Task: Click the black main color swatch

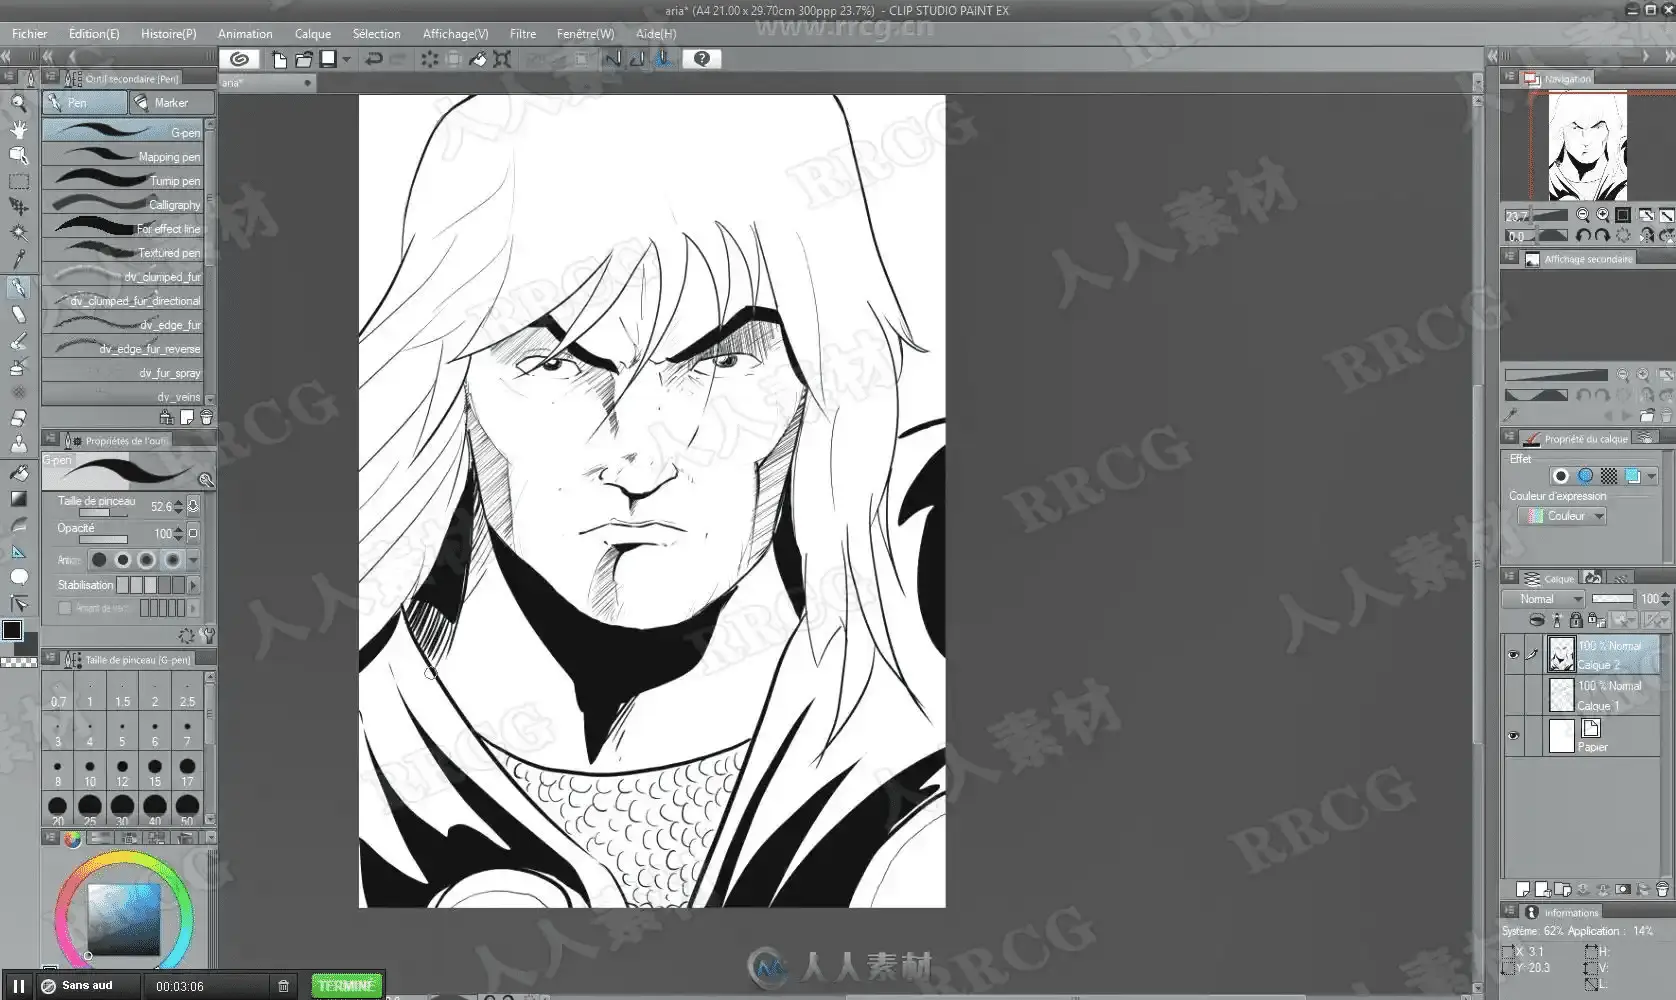Action: click(12, 630)
